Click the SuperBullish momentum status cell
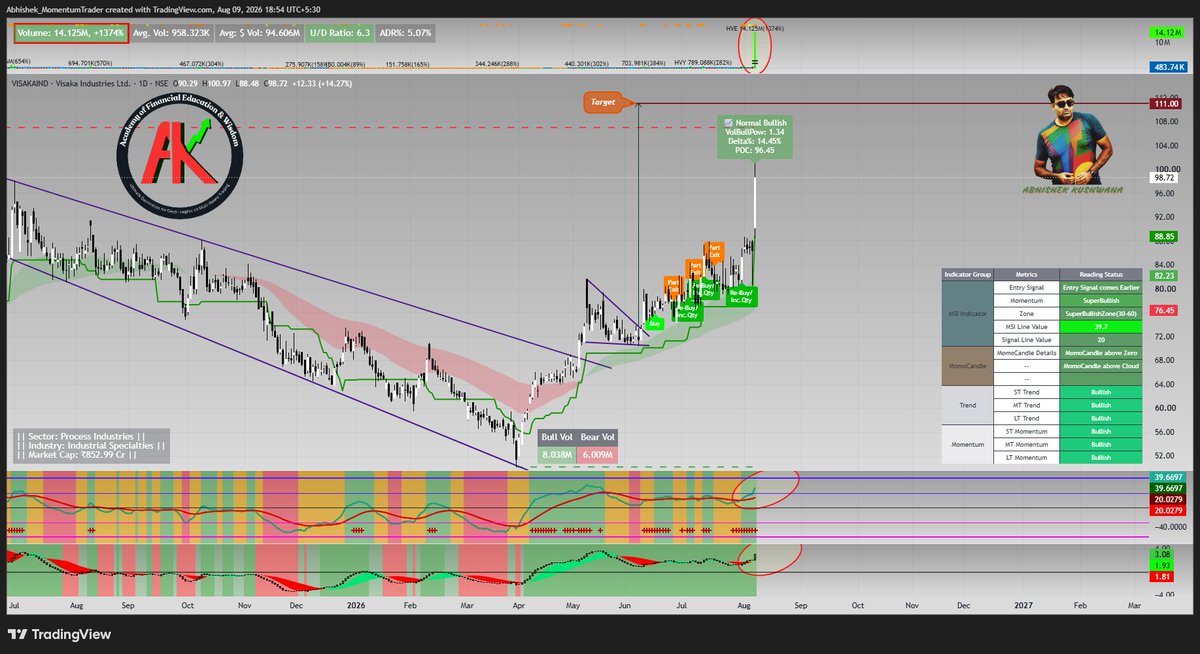 coord(1101,300)
